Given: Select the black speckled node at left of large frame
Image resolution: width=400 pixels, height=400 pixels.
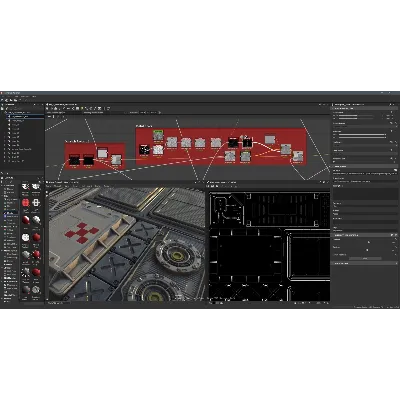Looking at the screenshot, I should point(144,150).
